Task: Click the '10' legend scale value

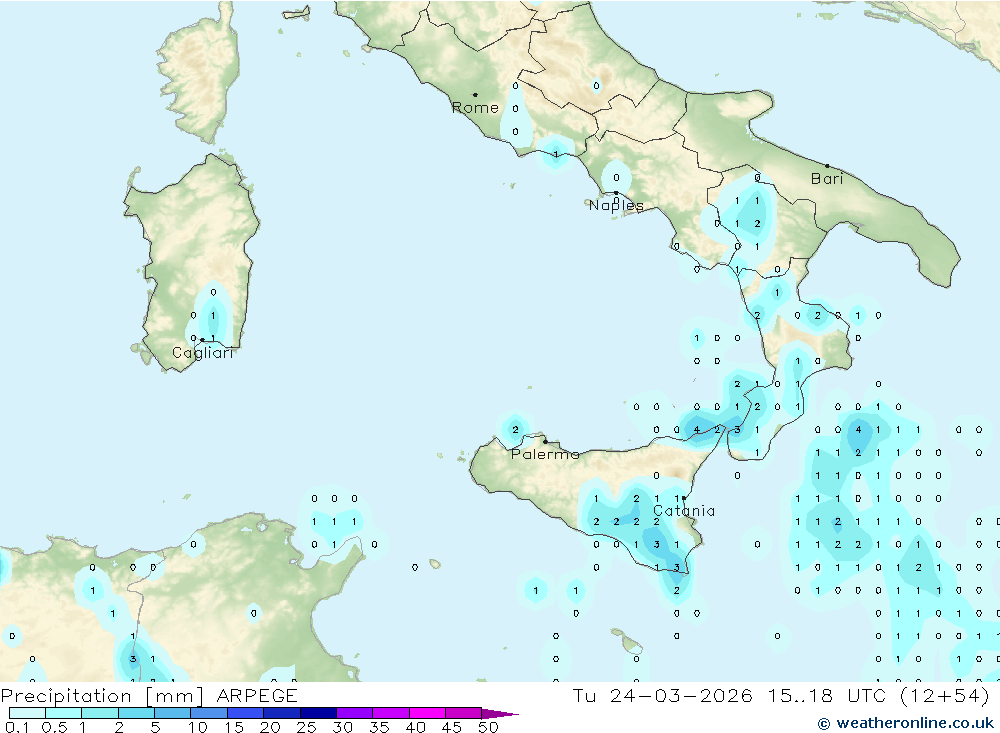Action: coord(198,727)
